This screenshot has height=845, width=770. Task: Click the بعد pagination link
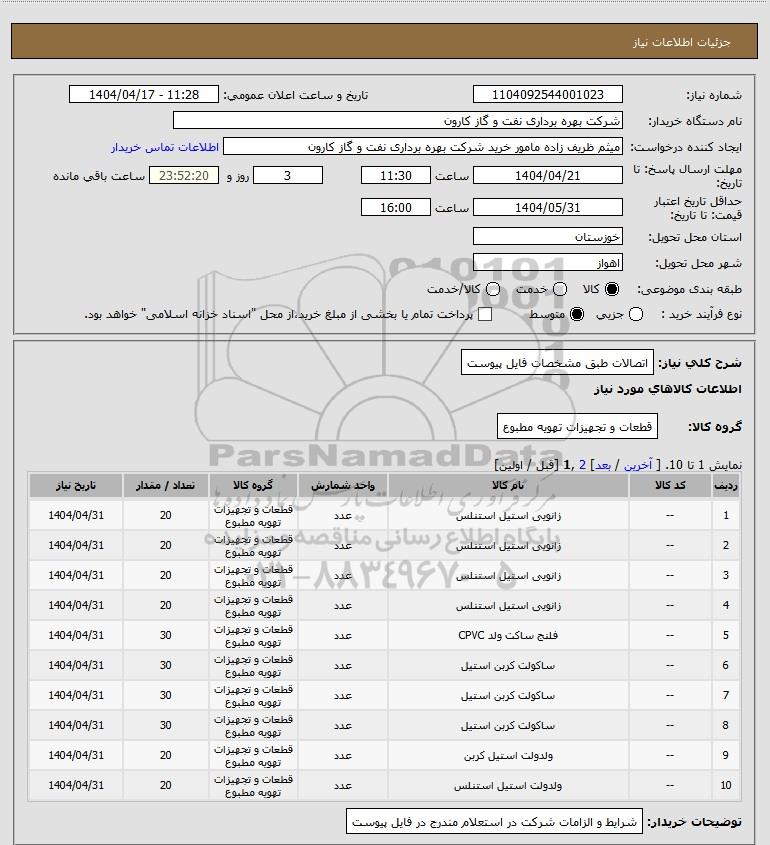tap(602, 465)
